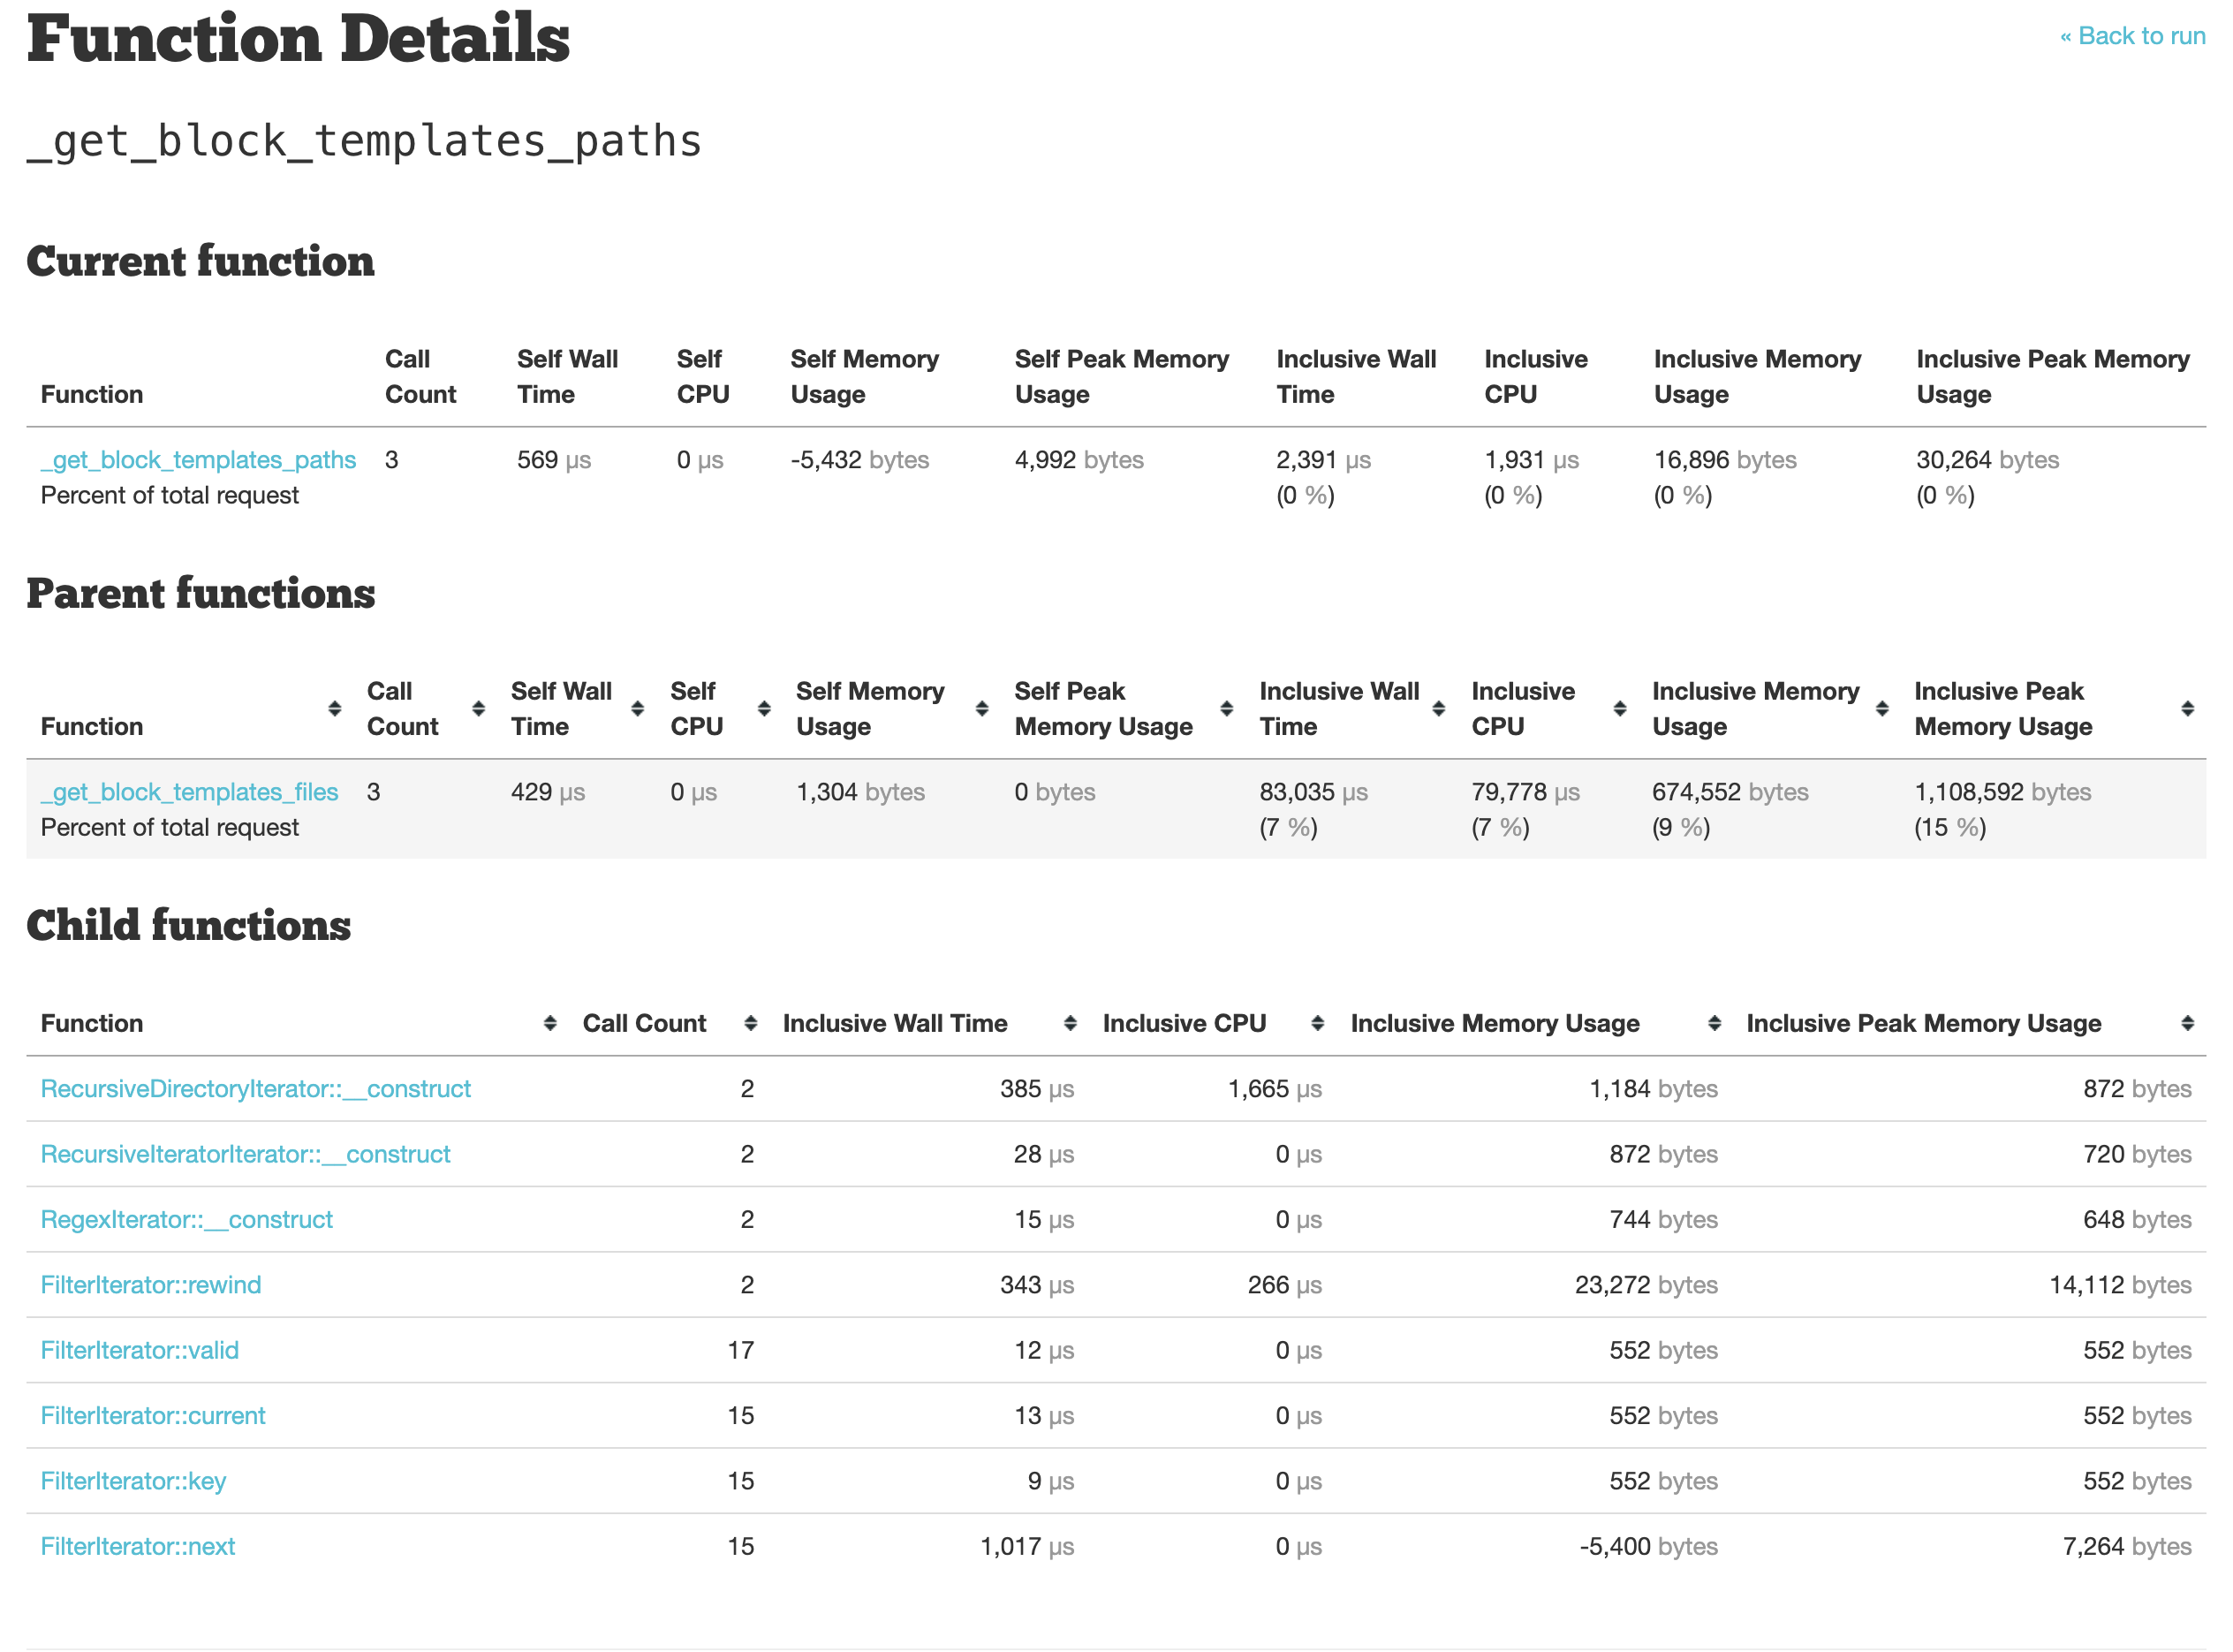Viewport: 2233px width, 1652px height.
Task: Open FilterIterator::valid child function
Action: [139, 1350]
